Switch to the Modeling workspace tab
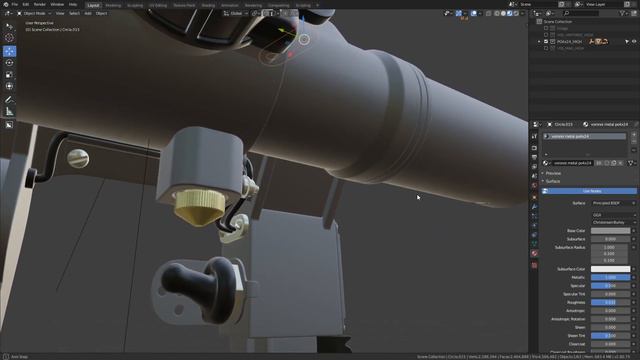Image resolution: width=640 pixels, height=360 pixels. [x=113, y=5]
